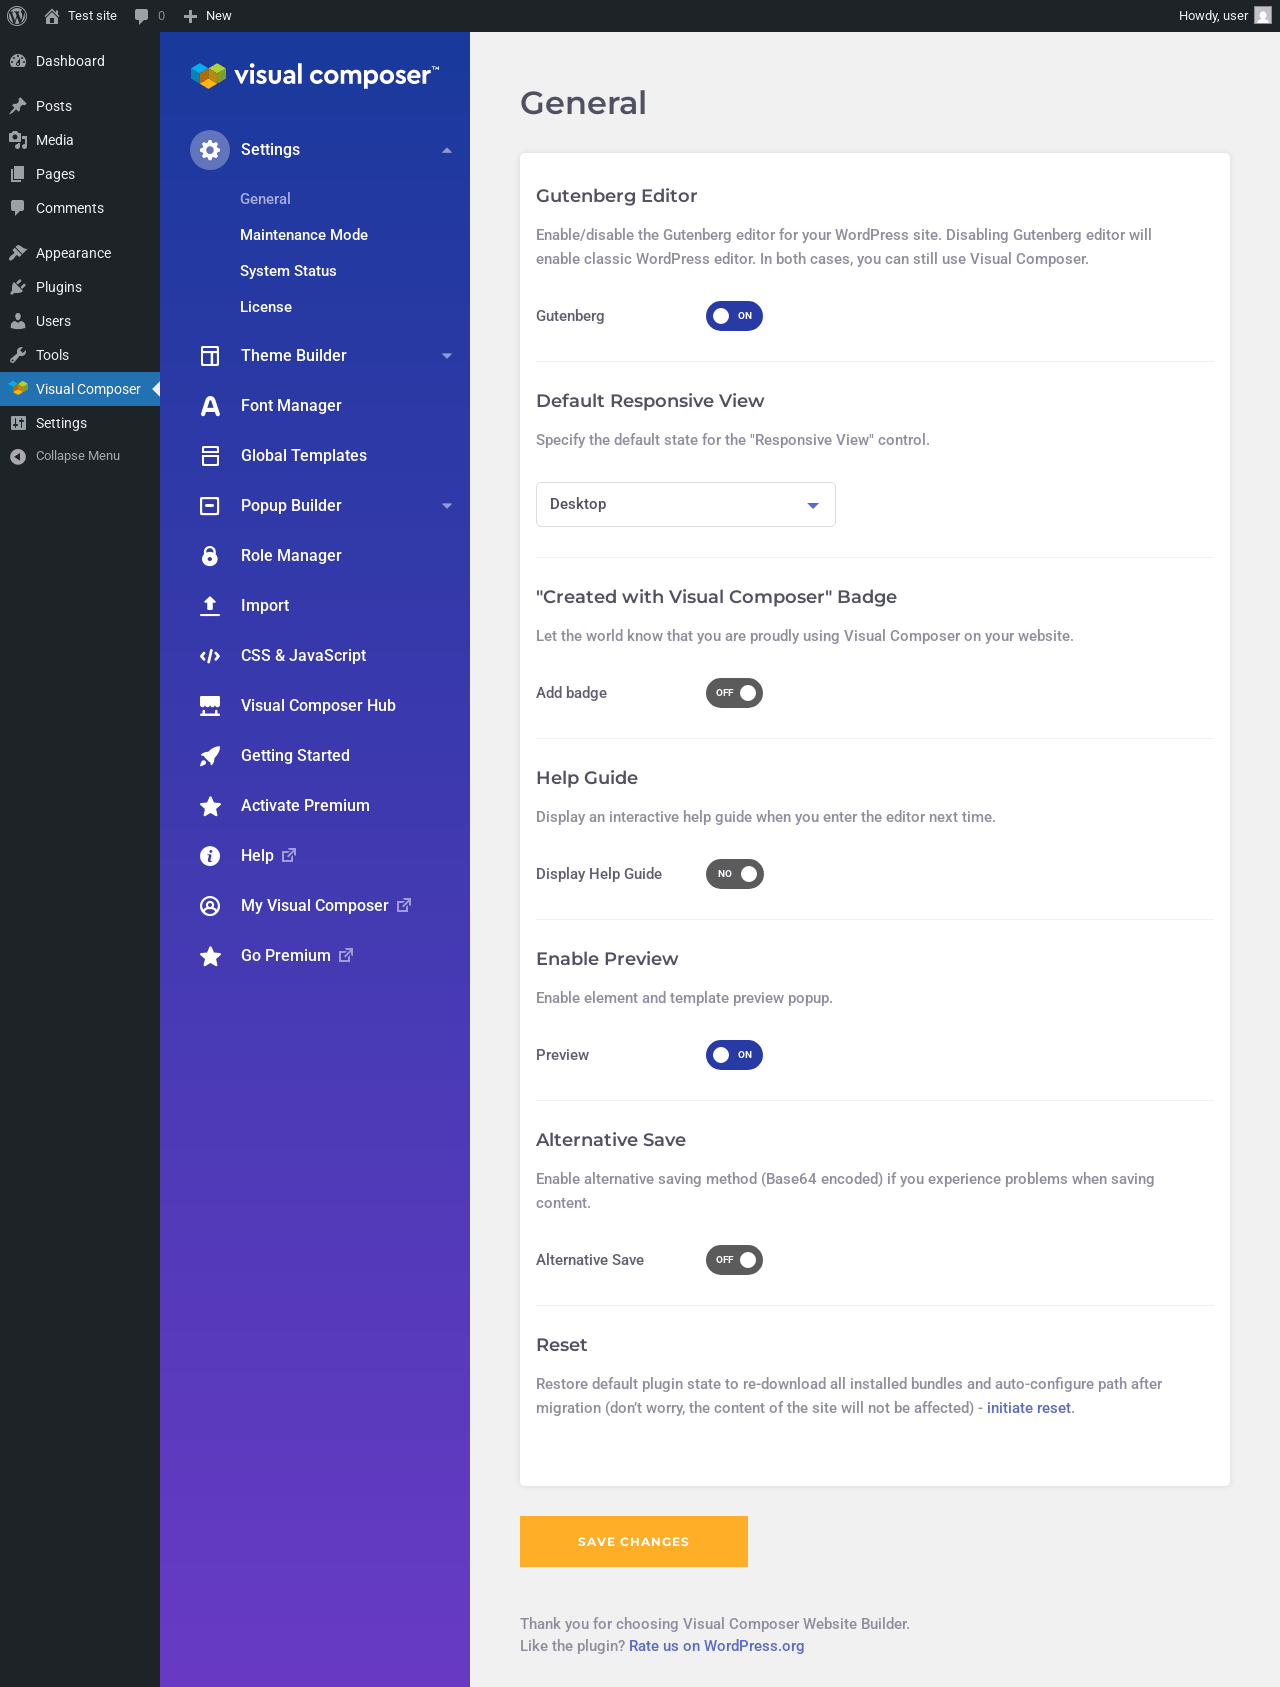Image resolution: width=1280 pixels, height=1687 pixels.
Task: Click the user avatar in top bar
Action: [x=1263, y=16]
